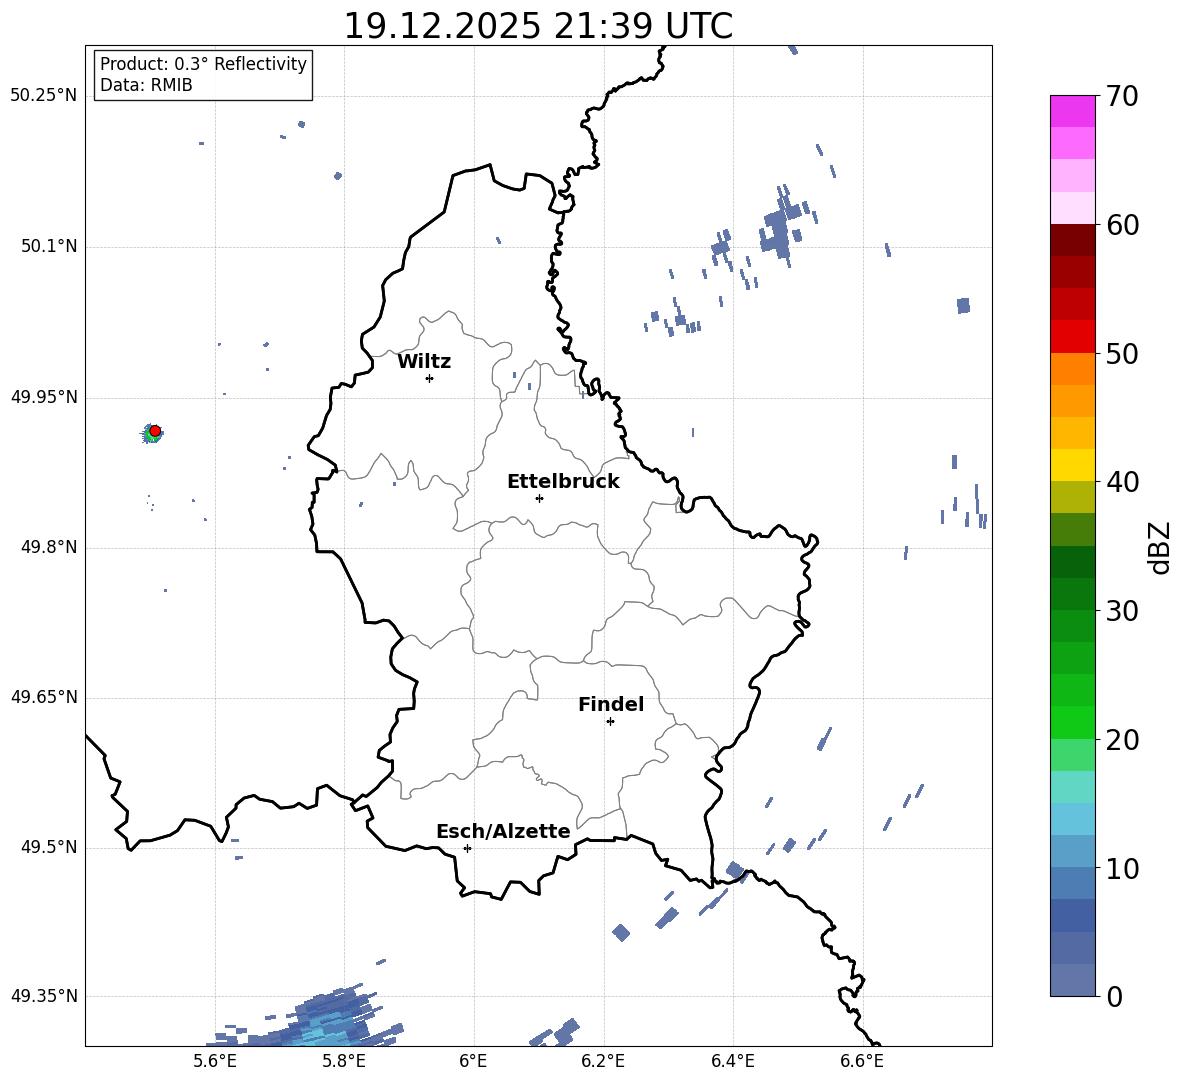Click the Findel city label
This screenshot has height=1081, width=1184.
pos(611,704)
